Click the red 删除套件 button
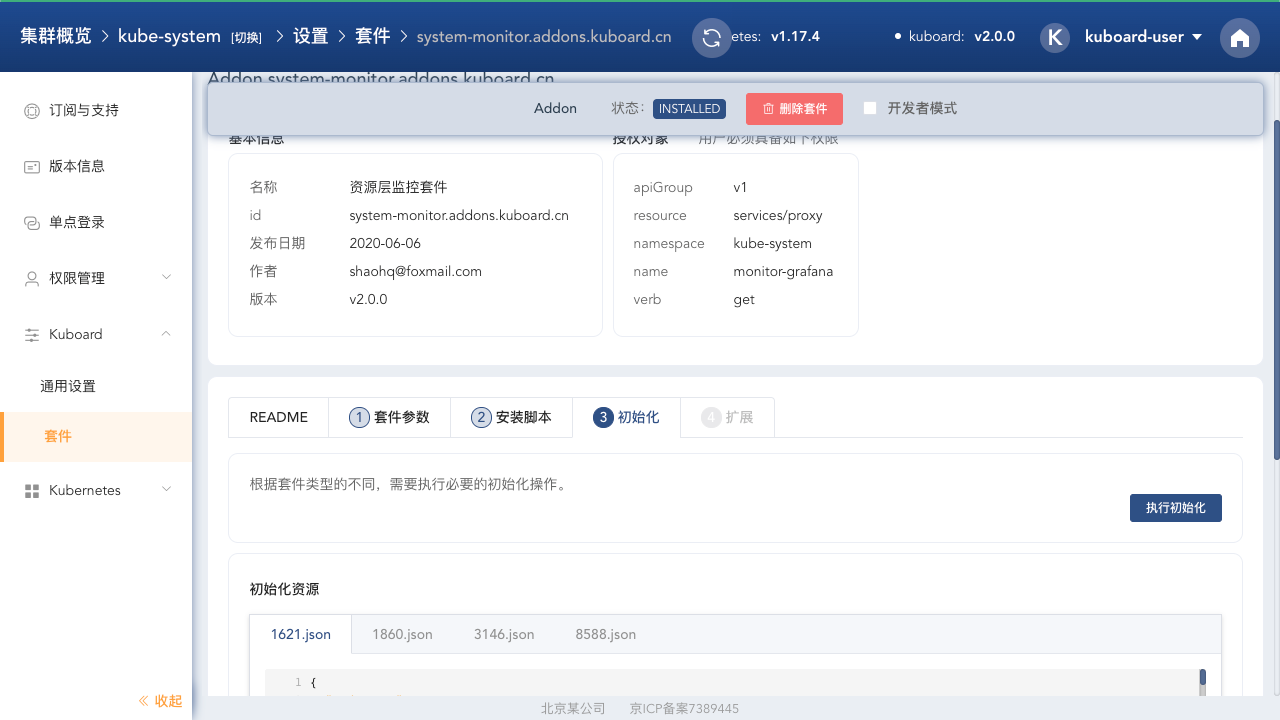1280x720 pixels. (794, 108)
